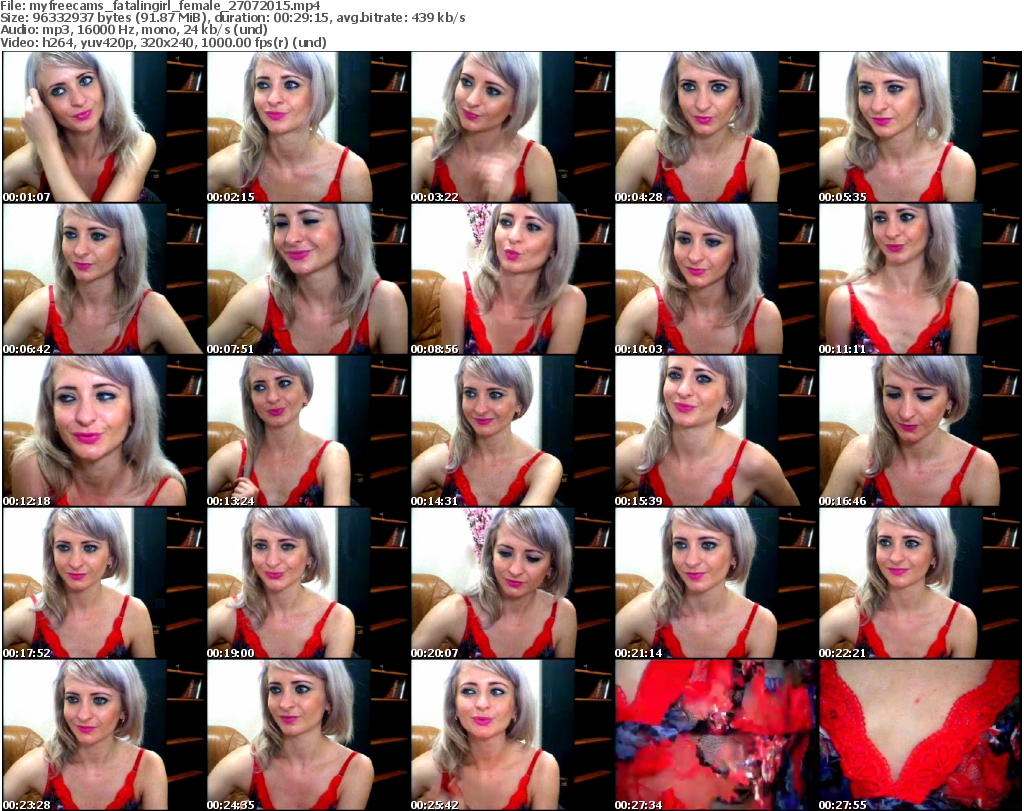Pick the frame at 00:10:03
Viewport: 1024px width, 811px height.
[x=716, y=279]
